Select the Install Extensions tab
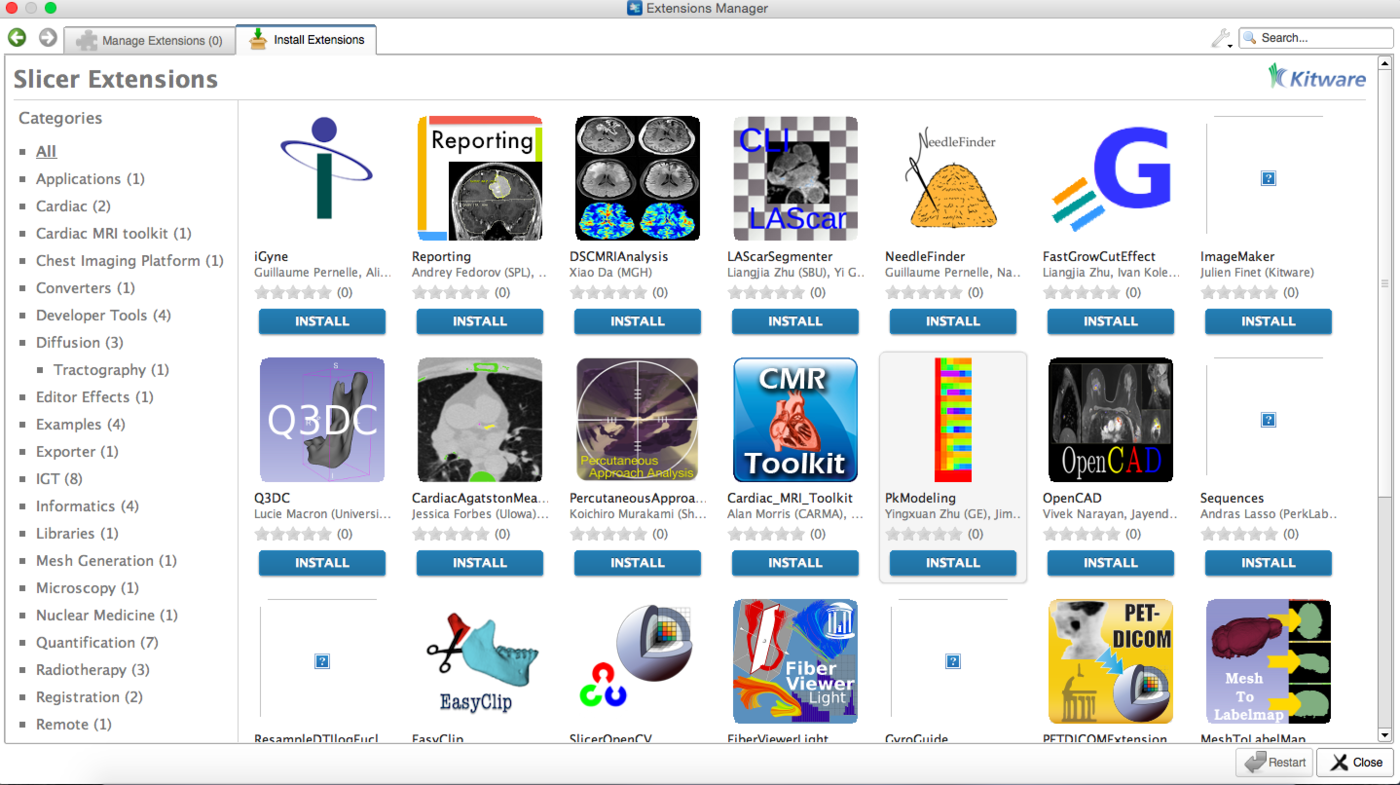The image size is (1400, 785). click(306, 40)
